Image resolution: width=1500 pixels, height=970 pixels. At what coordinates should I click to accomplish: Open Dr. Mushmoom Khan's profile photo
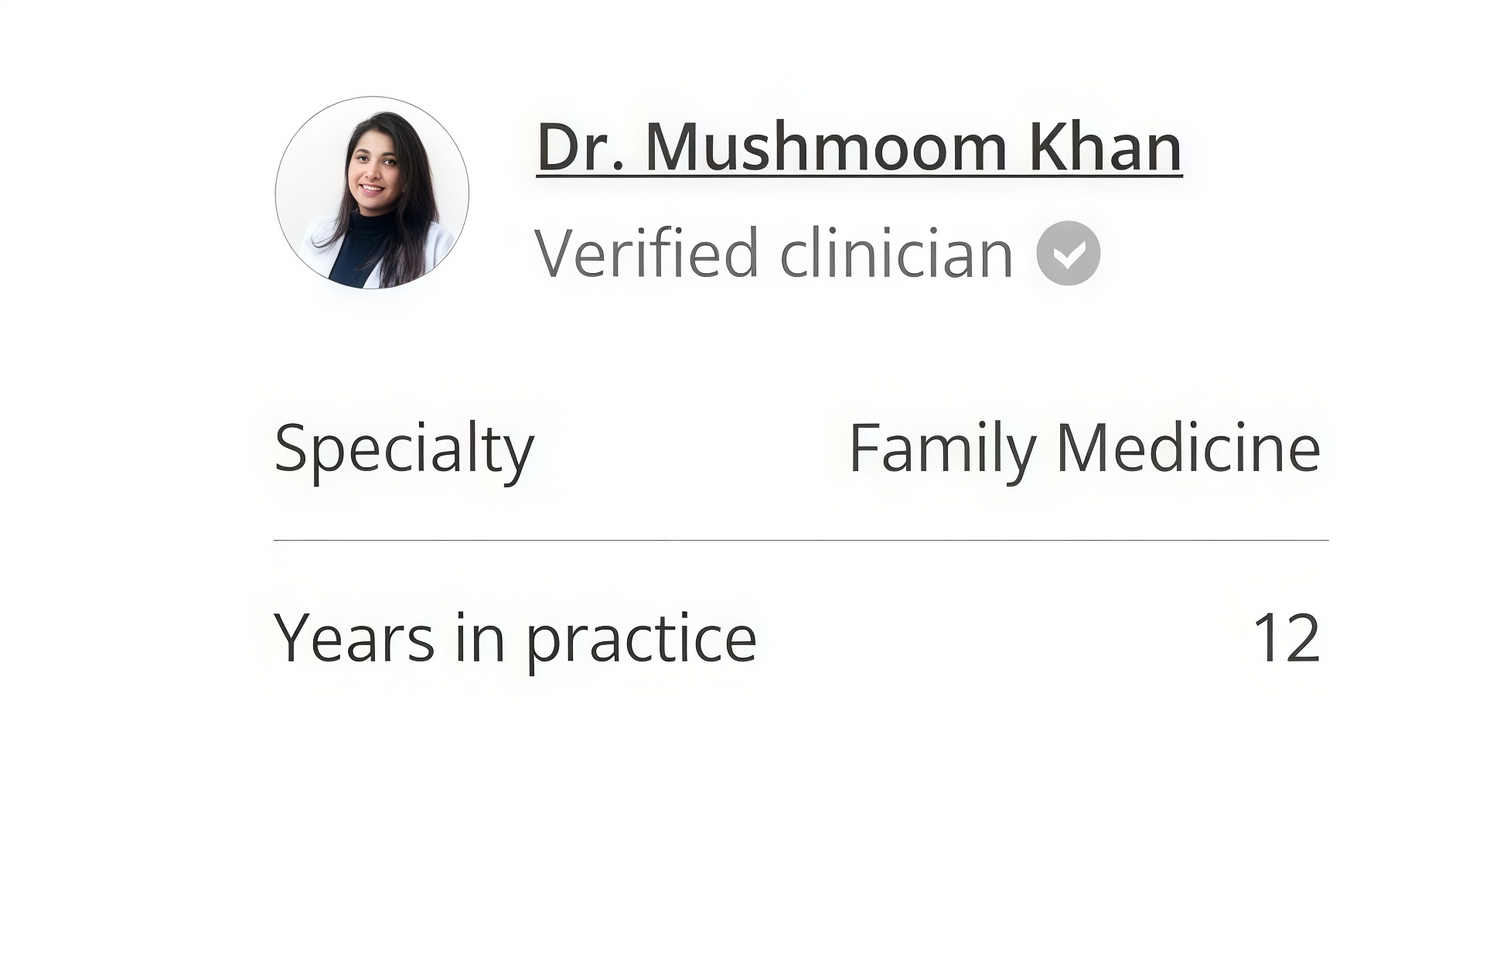point(372,193)
